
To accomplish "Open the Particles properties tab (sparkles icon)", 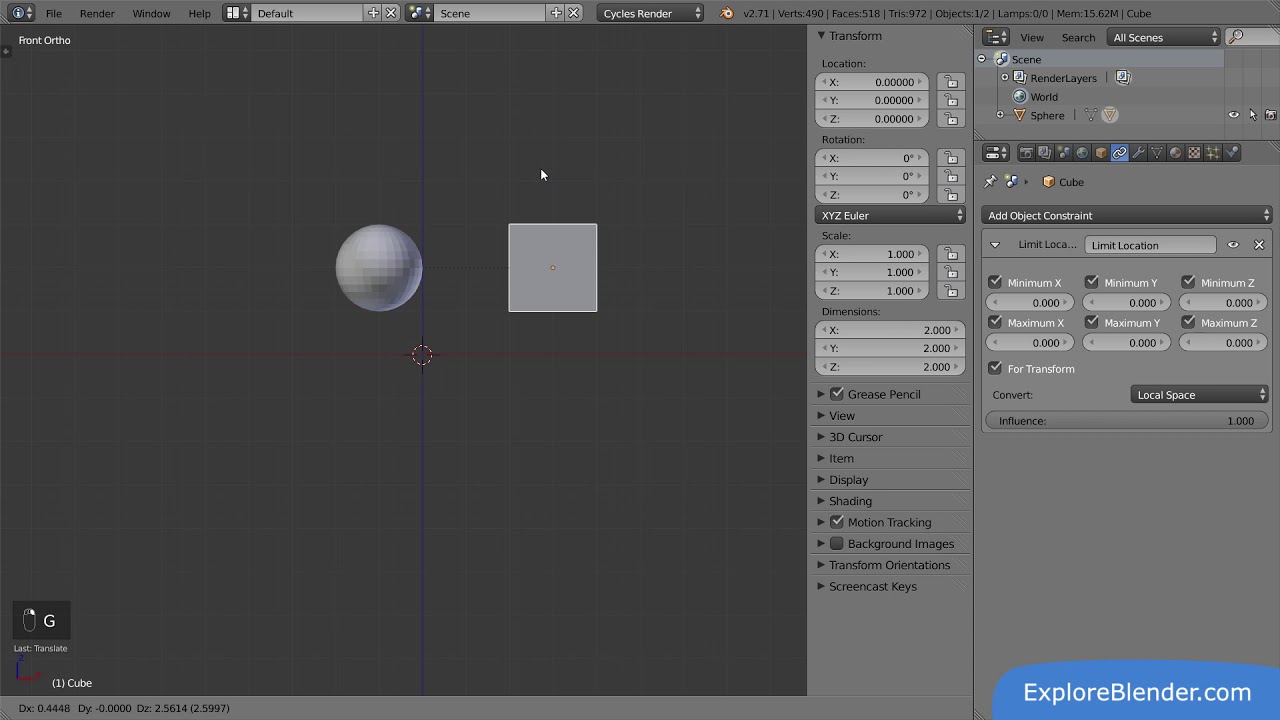I will [x=1213, y=153].
